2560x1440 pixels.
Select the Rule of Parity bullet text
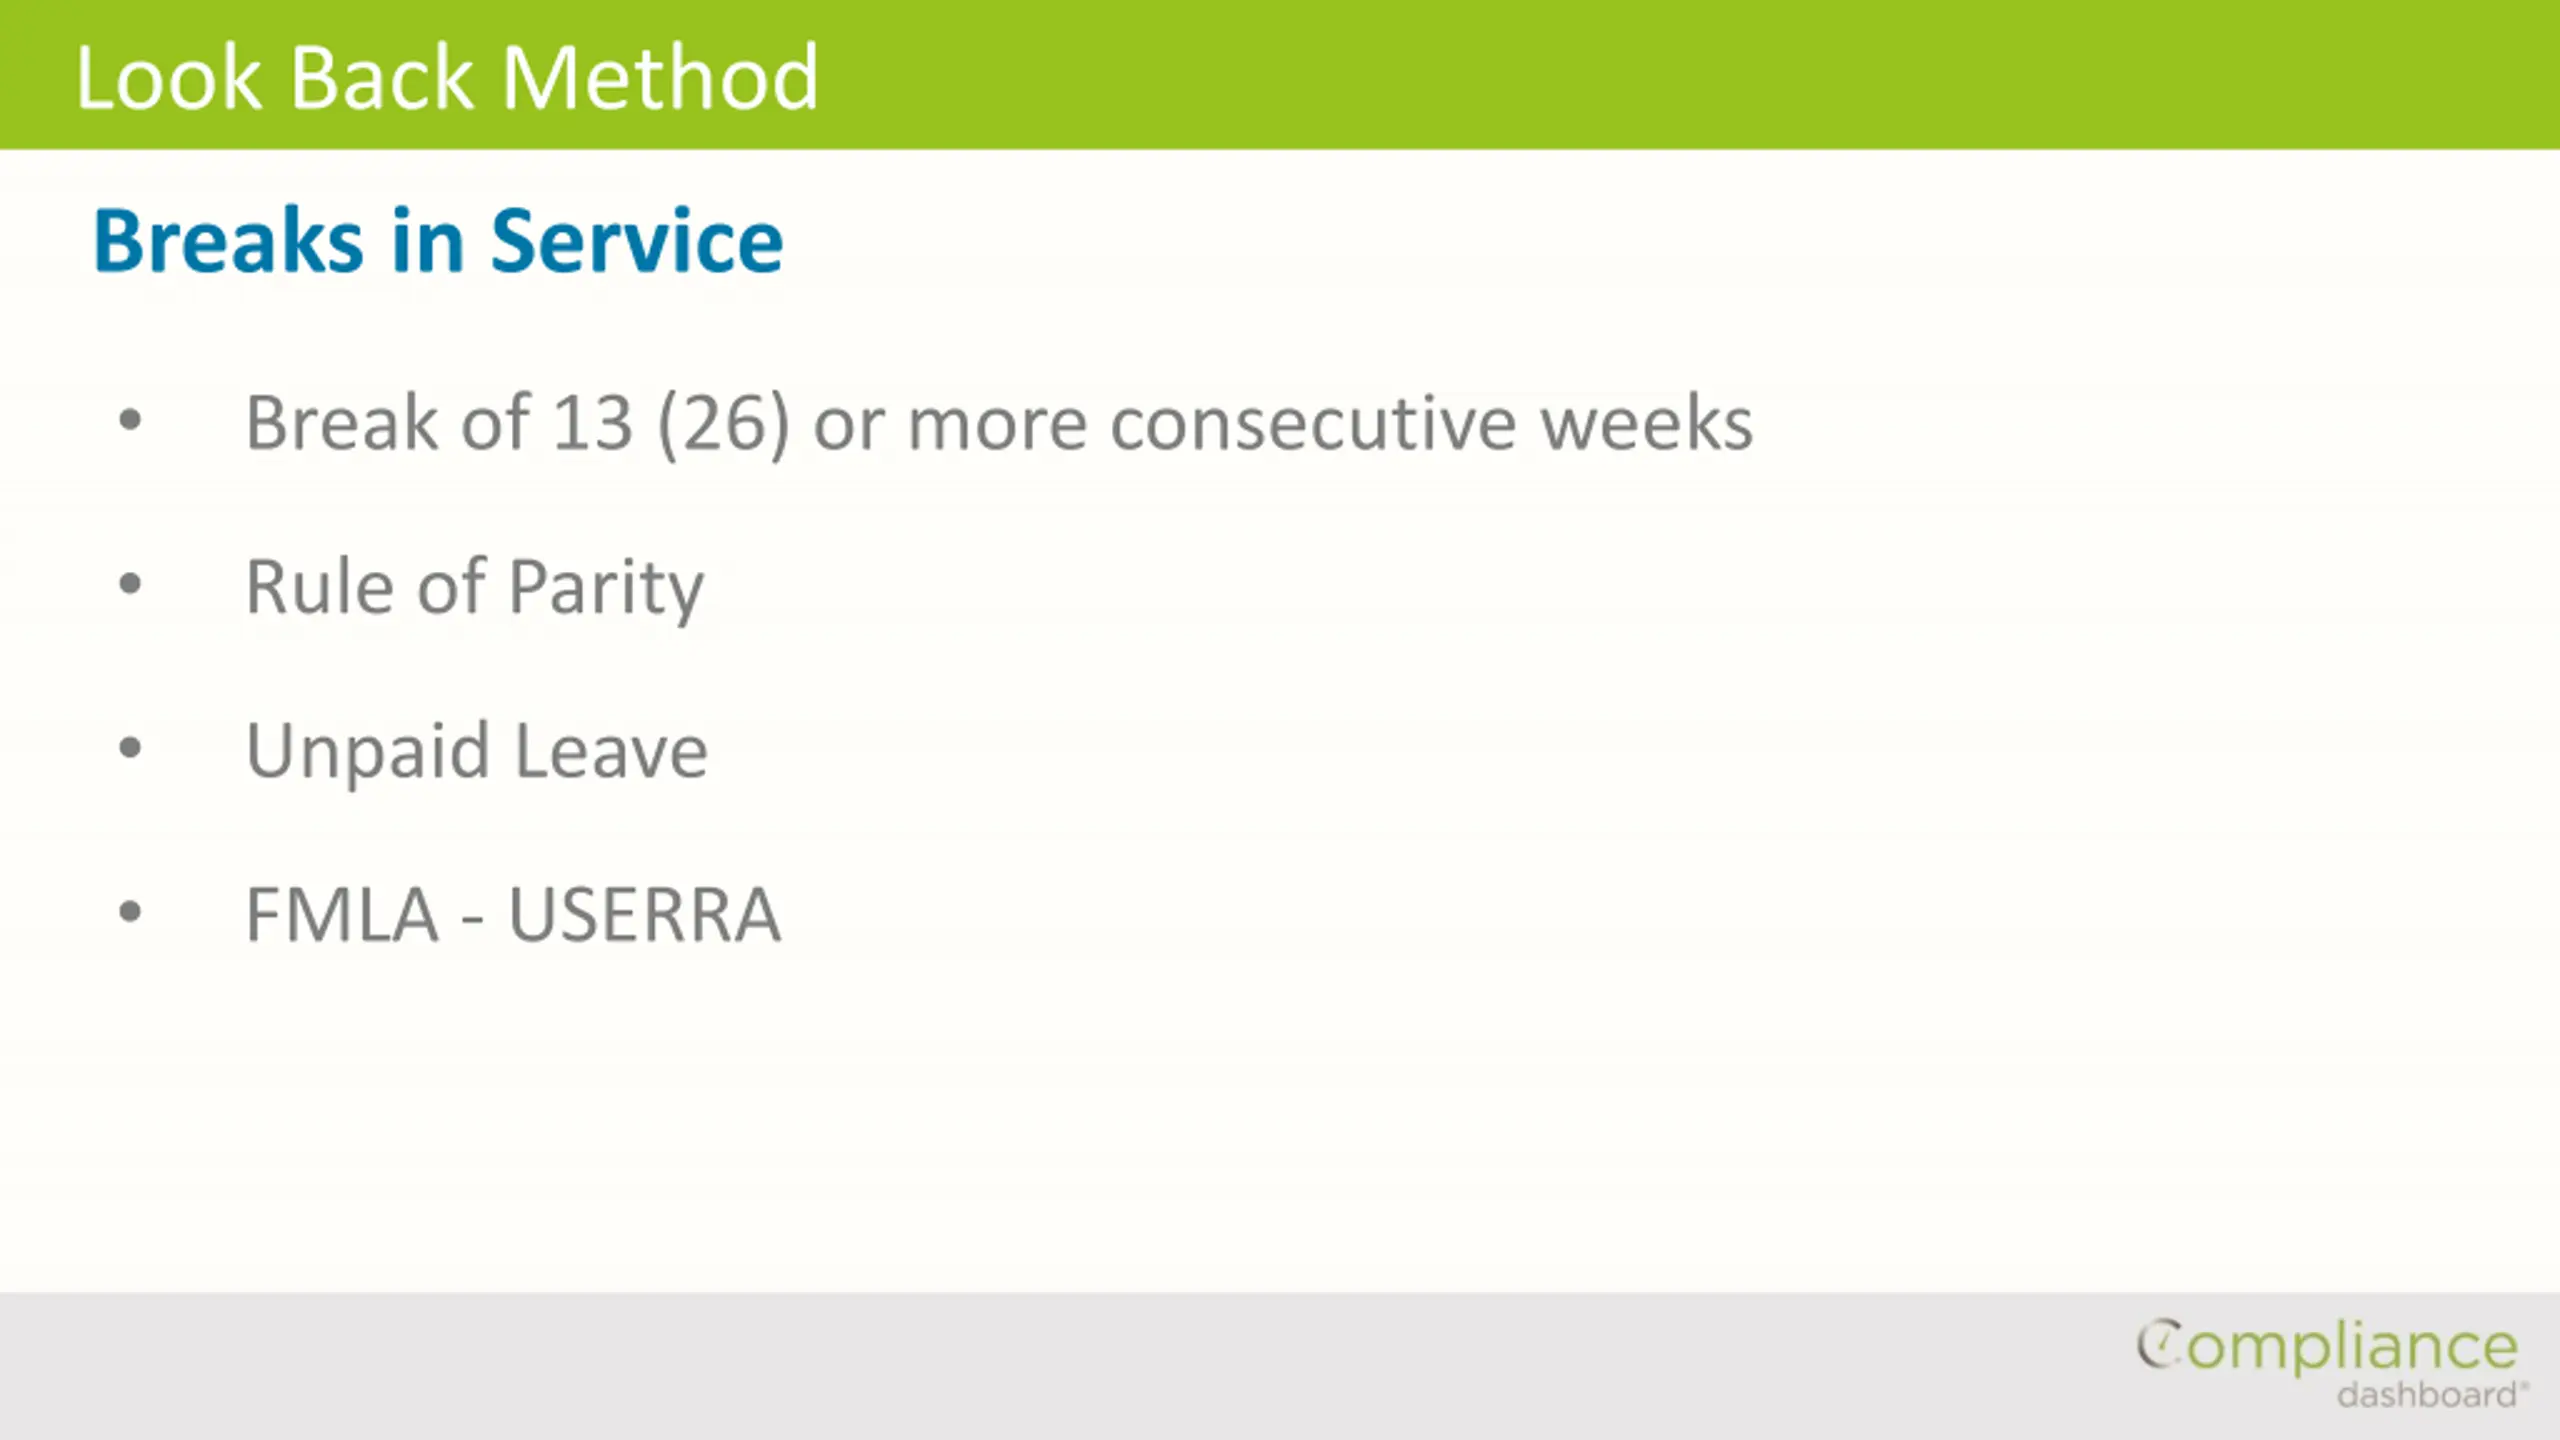475,588
